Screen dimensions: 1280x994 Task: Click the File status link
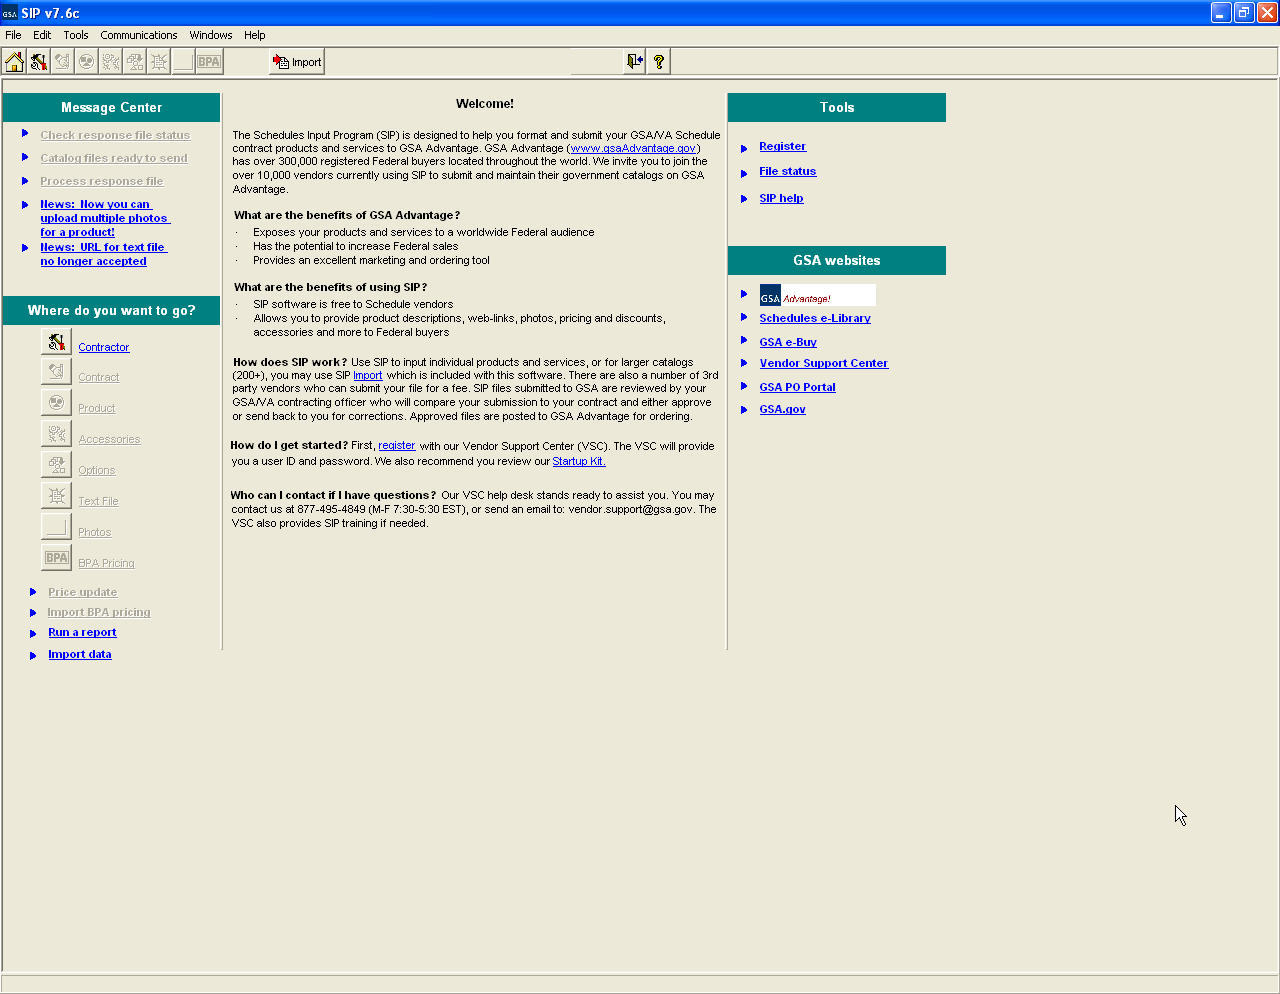tap(788, 171)
